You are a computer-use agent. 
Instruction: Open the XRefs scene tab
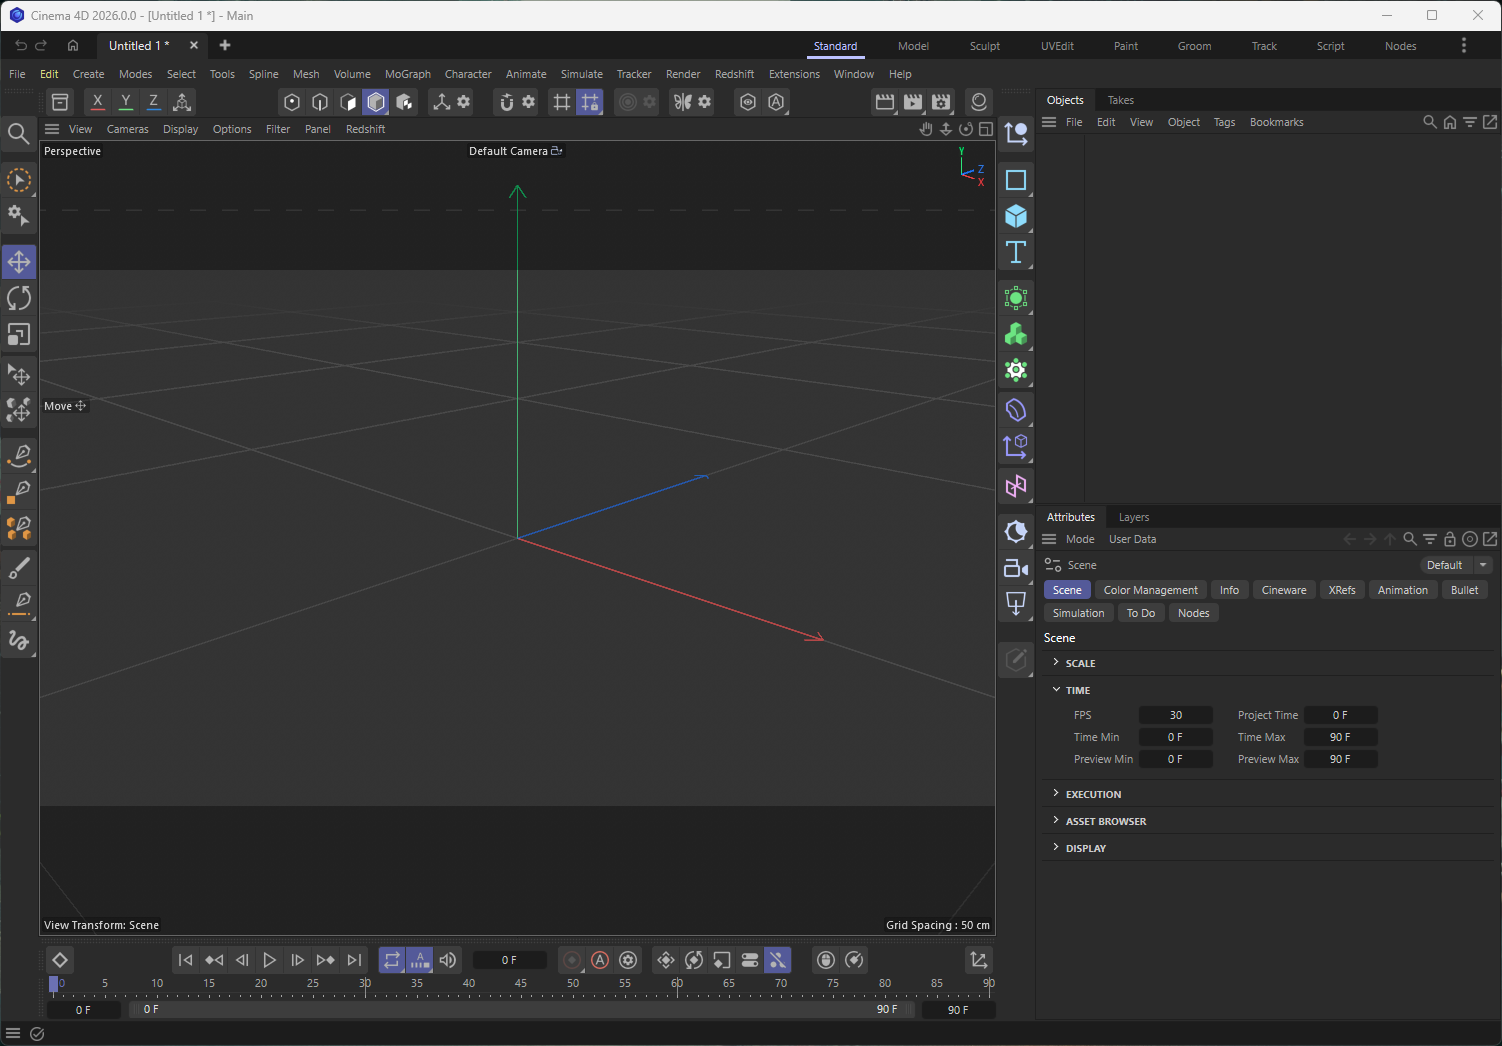pyautogui.click(x=1342, y=590)
